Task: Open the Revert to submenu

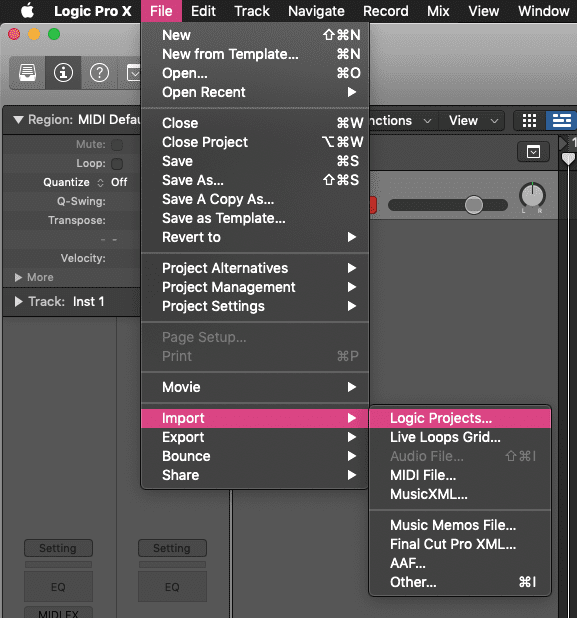Action: pyautogui.click(x=255, y=237)
